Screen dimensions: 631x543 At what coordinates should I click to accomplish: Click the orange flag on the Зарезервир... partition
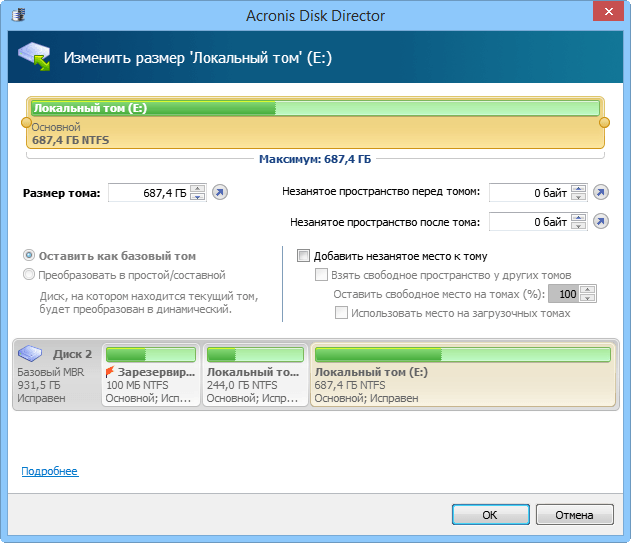pyautogui.click(x=110, y=372)
